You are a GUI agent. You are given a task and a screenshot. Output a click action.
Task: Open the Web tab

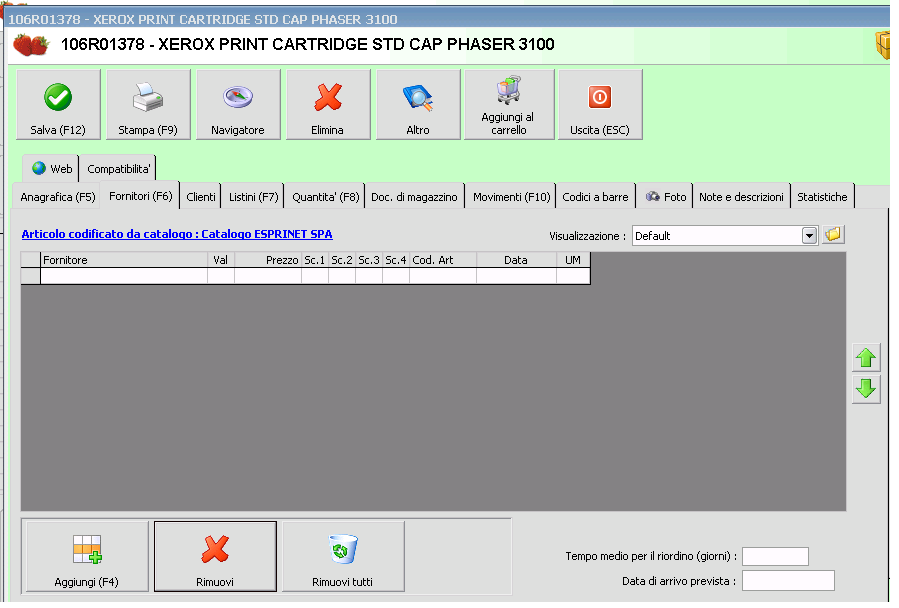pyautogui.click(x=51, y=169)
